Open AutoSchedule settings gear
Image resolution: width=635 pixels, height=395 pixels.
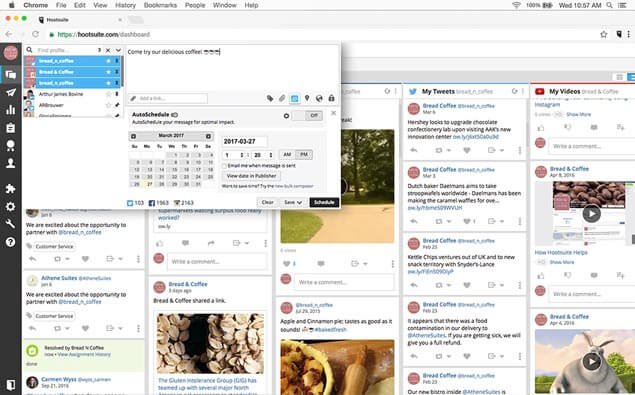pos(286,116)
